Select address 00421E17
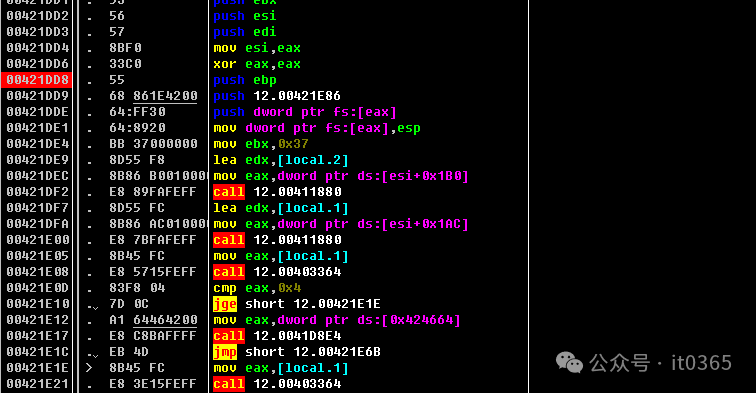Image resolution: width=756 pixels, height=393 pixels. pyautogui.click(x=37, y=336)
